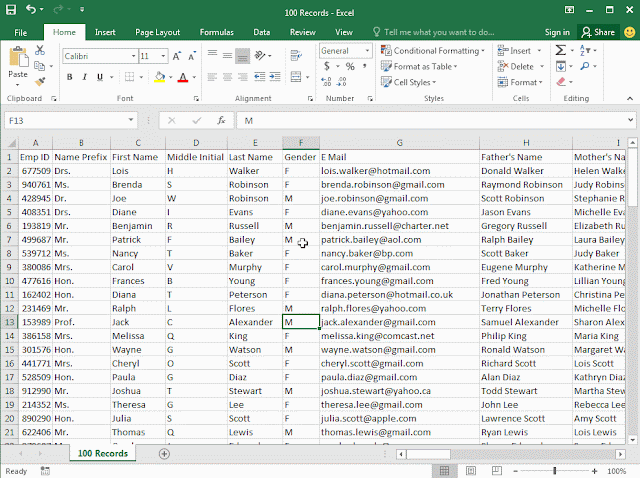Click Increase Decimal icon
This screenshot has height=478, width=640.
(326, 82)
